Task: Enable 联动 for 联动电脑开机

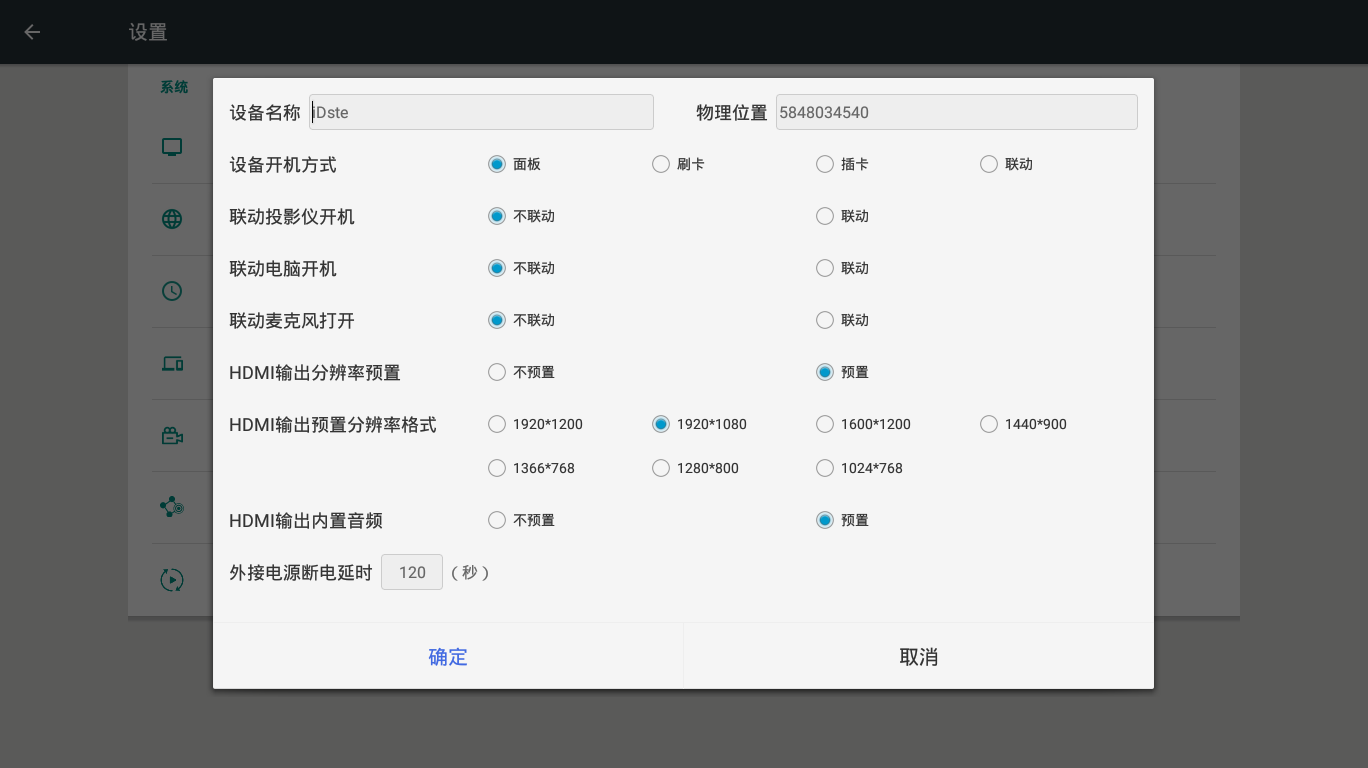Action: coord(825,268)
